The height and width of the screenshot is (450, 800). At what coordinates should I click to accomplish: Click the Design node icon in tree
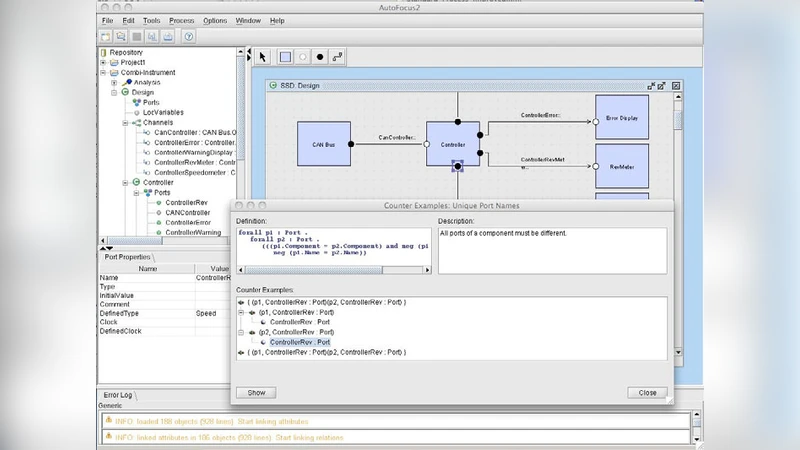[x=124, y=93]
